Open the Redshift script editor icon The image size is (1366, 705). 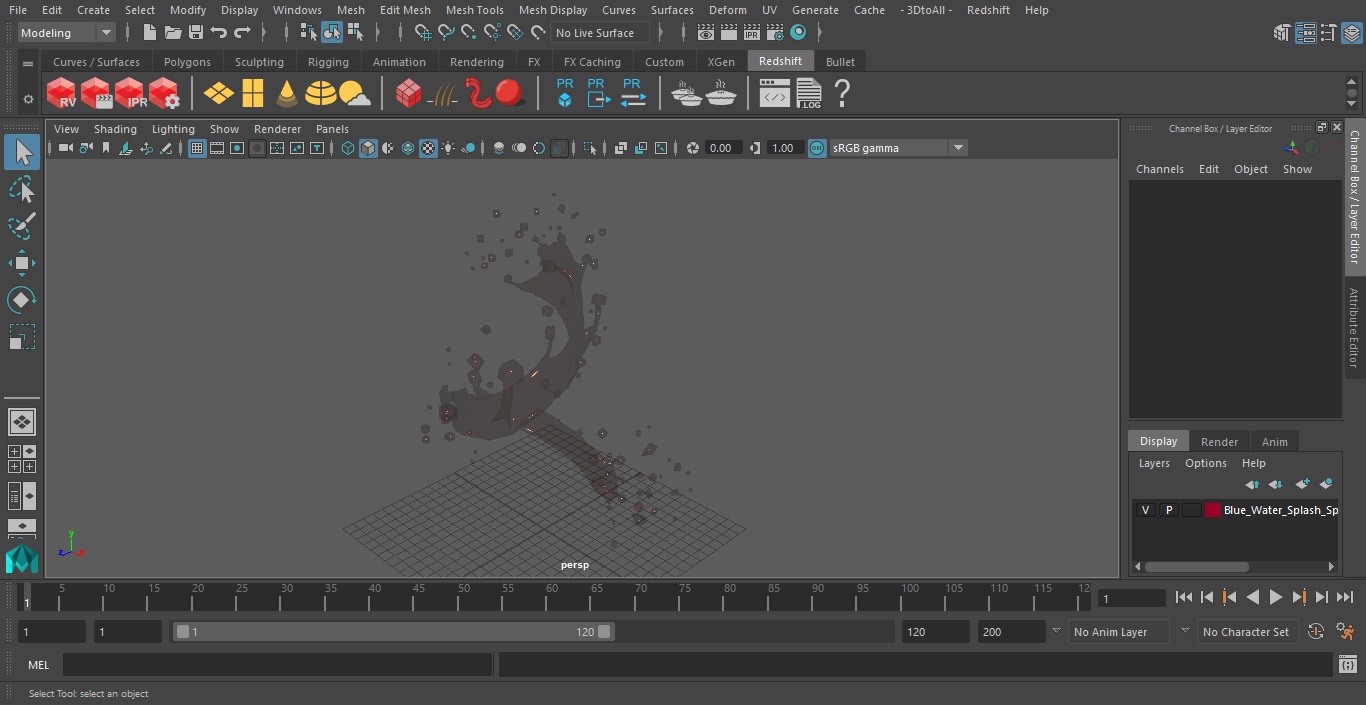(775, 94)
